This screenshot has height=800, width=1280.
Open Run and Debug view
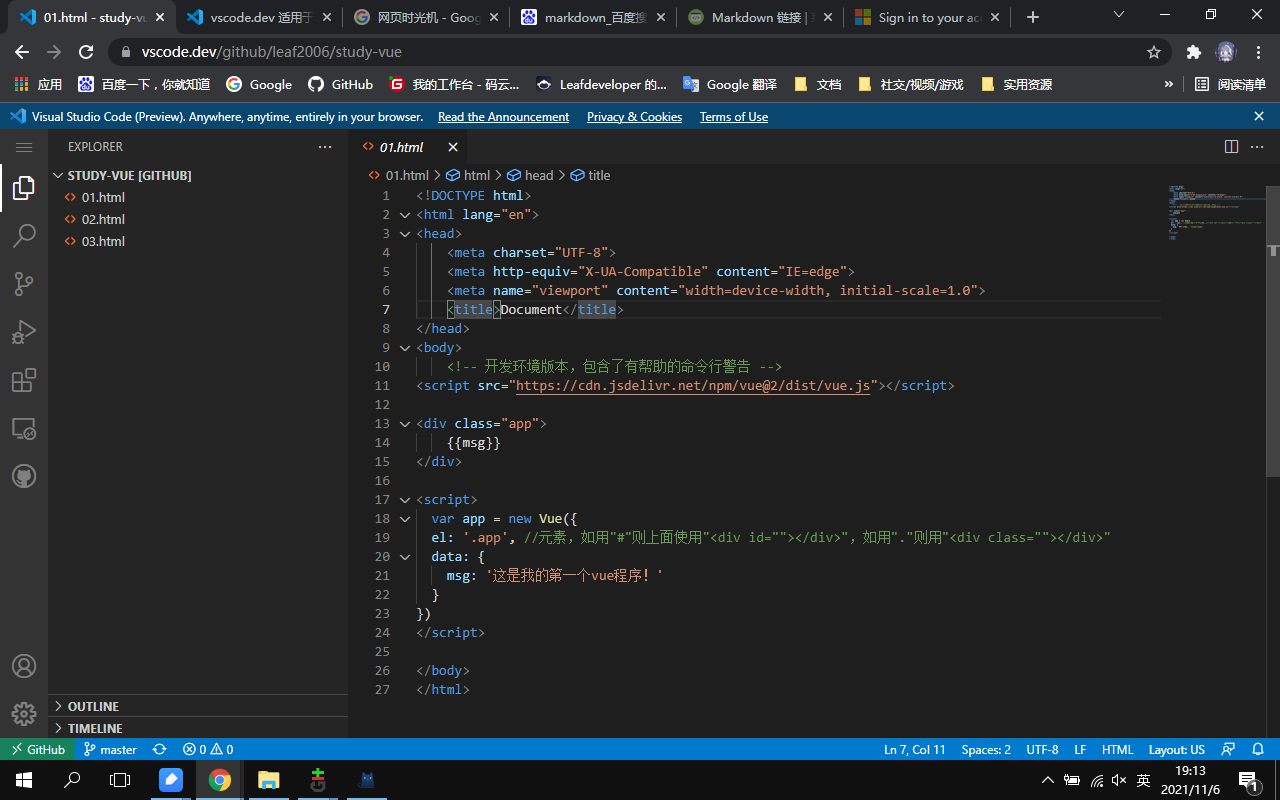point(24,332)
